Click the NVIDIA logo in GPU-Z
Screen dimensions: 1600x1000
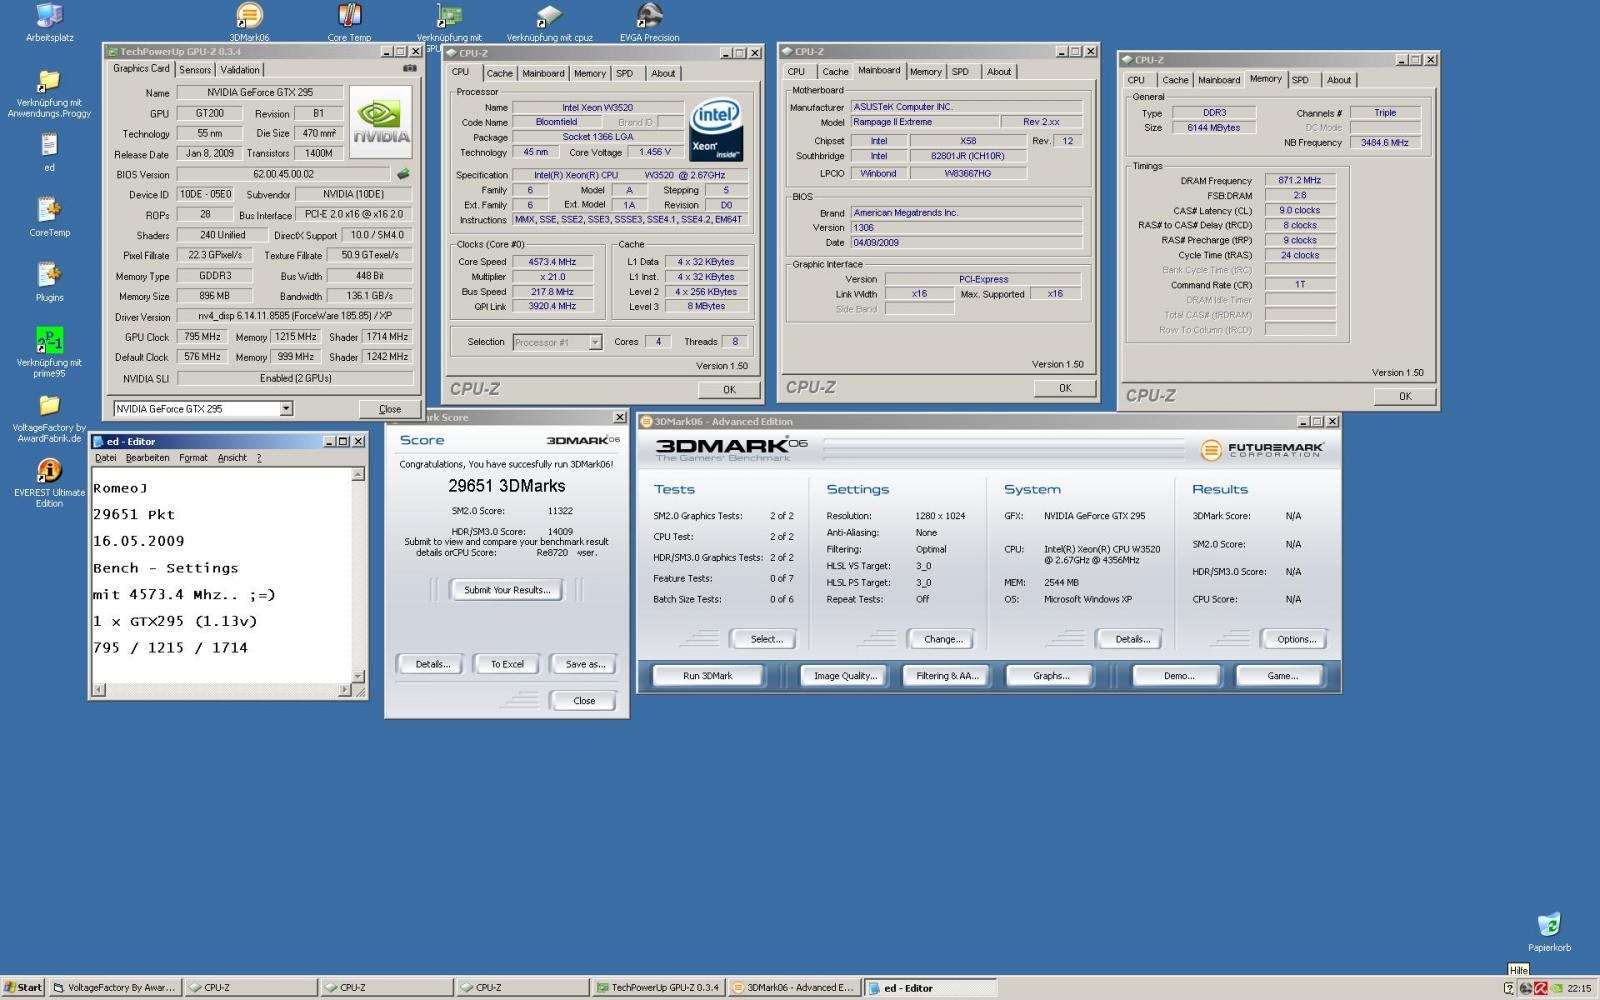click(x=381, y=122)
